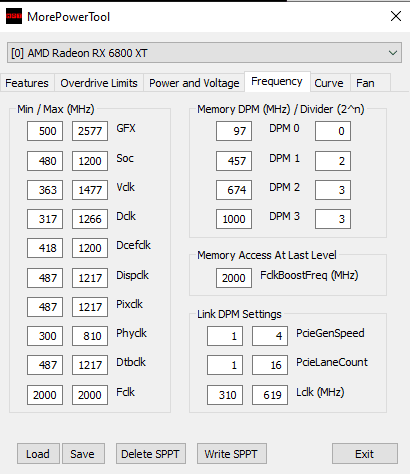Click the Load button

pyautogui.click(x=38, y=454)
